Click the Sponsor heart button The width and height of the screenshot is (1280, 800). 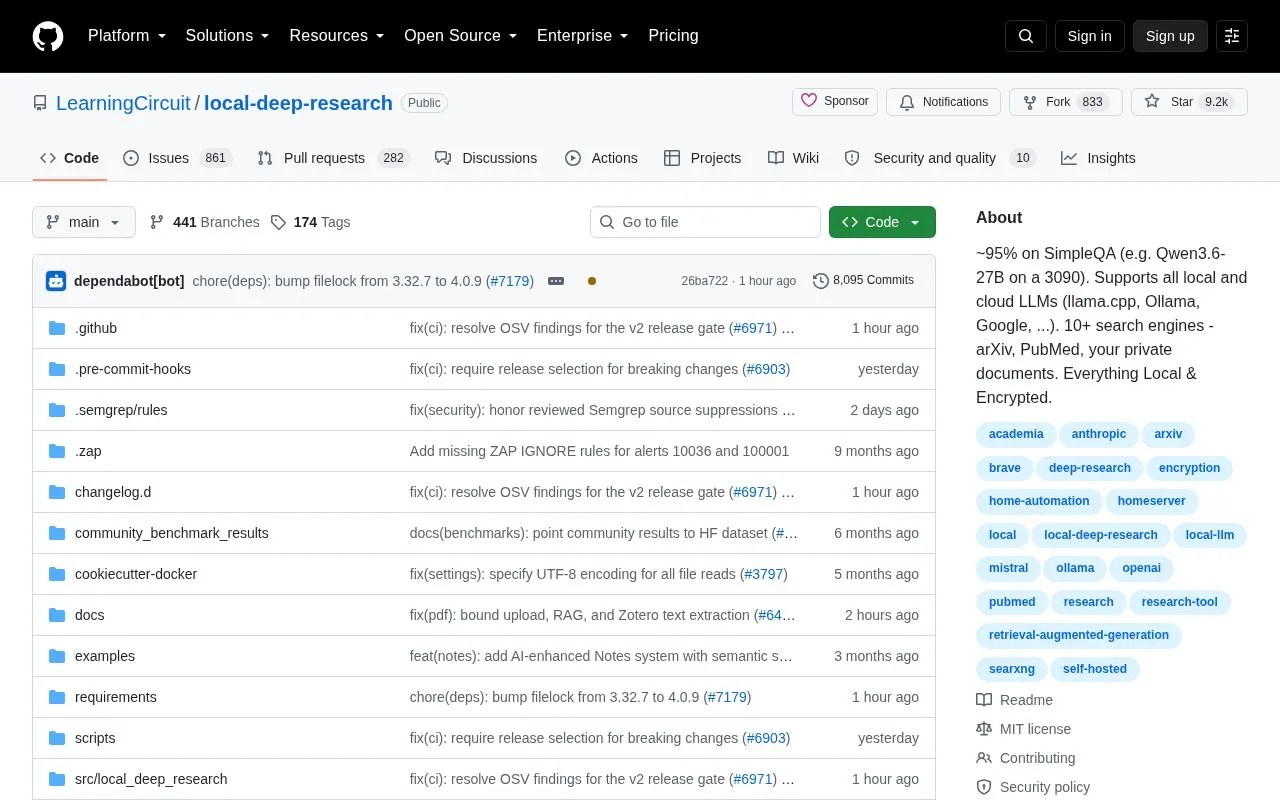click(835, 102)
